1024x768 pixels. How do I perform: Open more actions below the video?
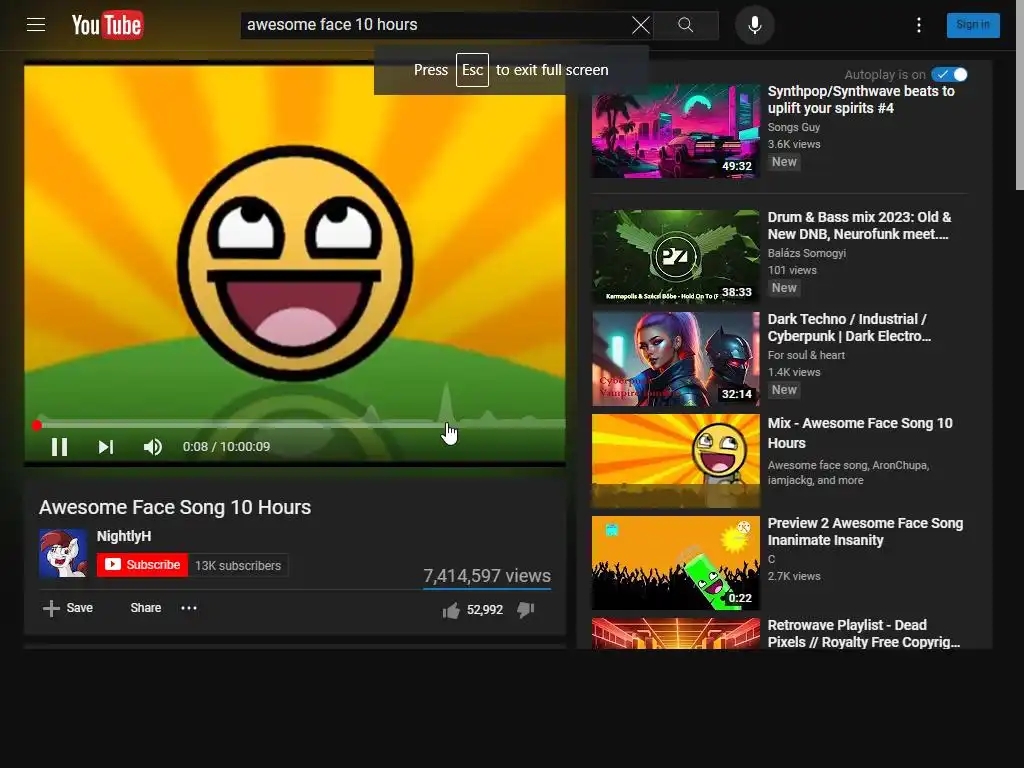189,608
